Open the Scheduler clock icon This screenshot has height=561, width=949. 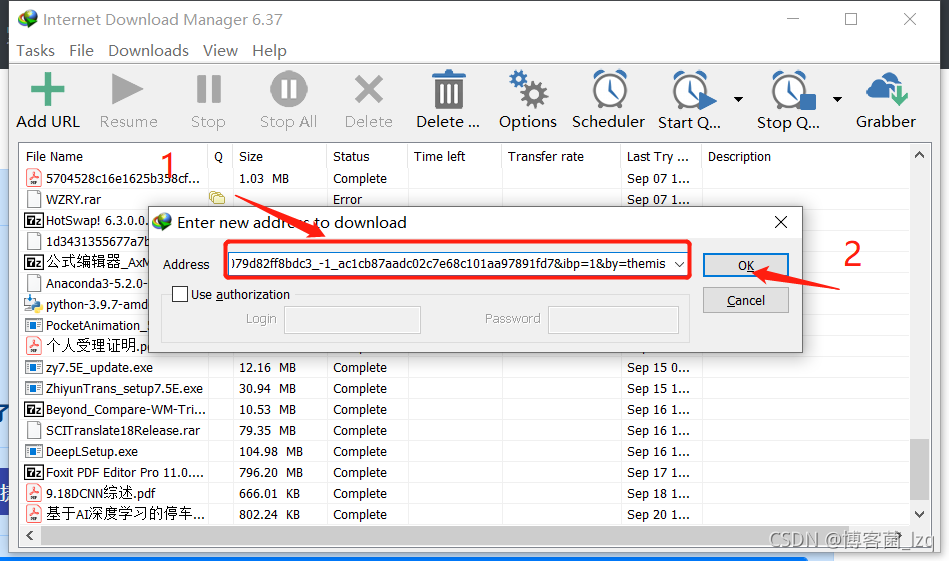tap(609, 89)
